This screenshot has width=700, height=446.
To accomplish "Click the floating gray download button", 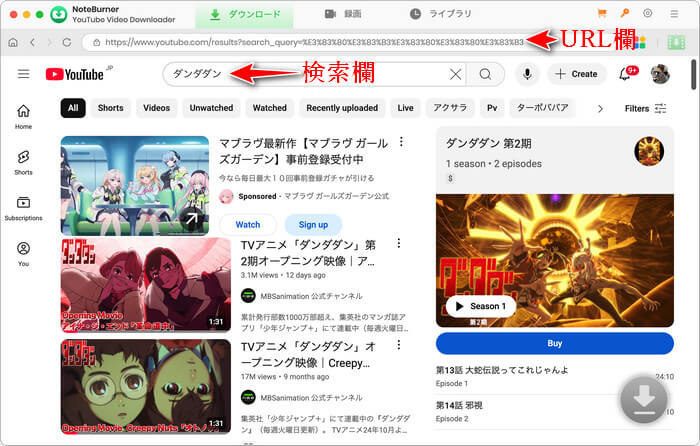I will coord(643,400).
